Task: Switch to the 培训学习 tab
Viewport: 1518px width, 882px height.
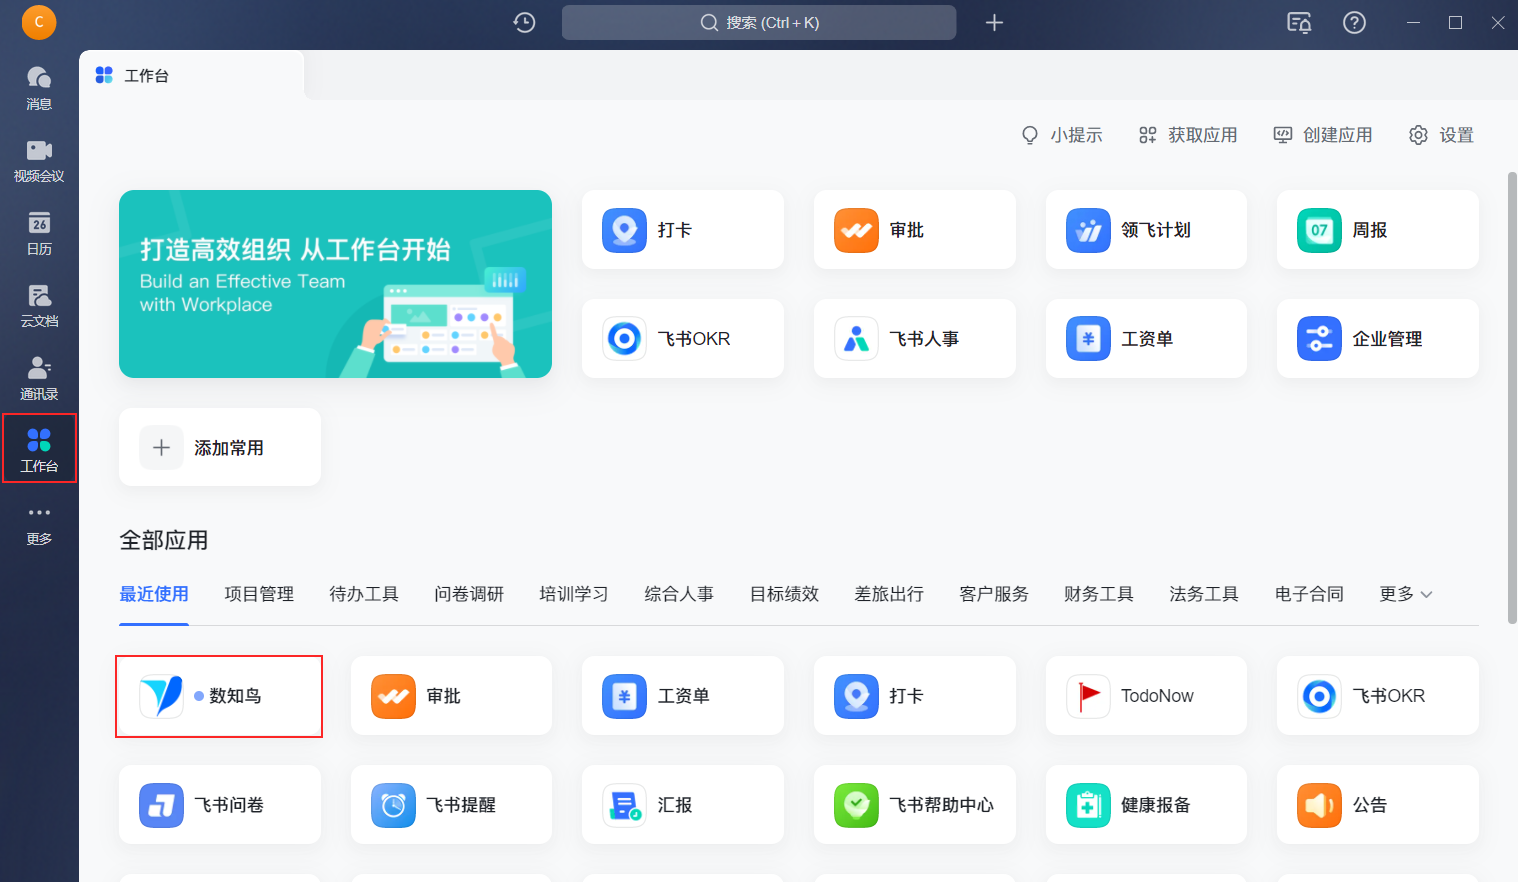Action: coord(574,594)
